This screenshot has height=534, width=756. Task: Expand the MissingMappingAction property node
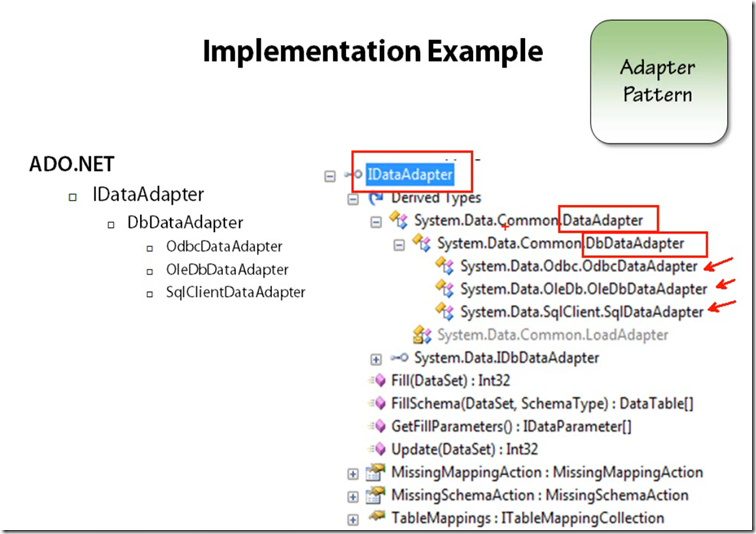(x=353, y=474)
